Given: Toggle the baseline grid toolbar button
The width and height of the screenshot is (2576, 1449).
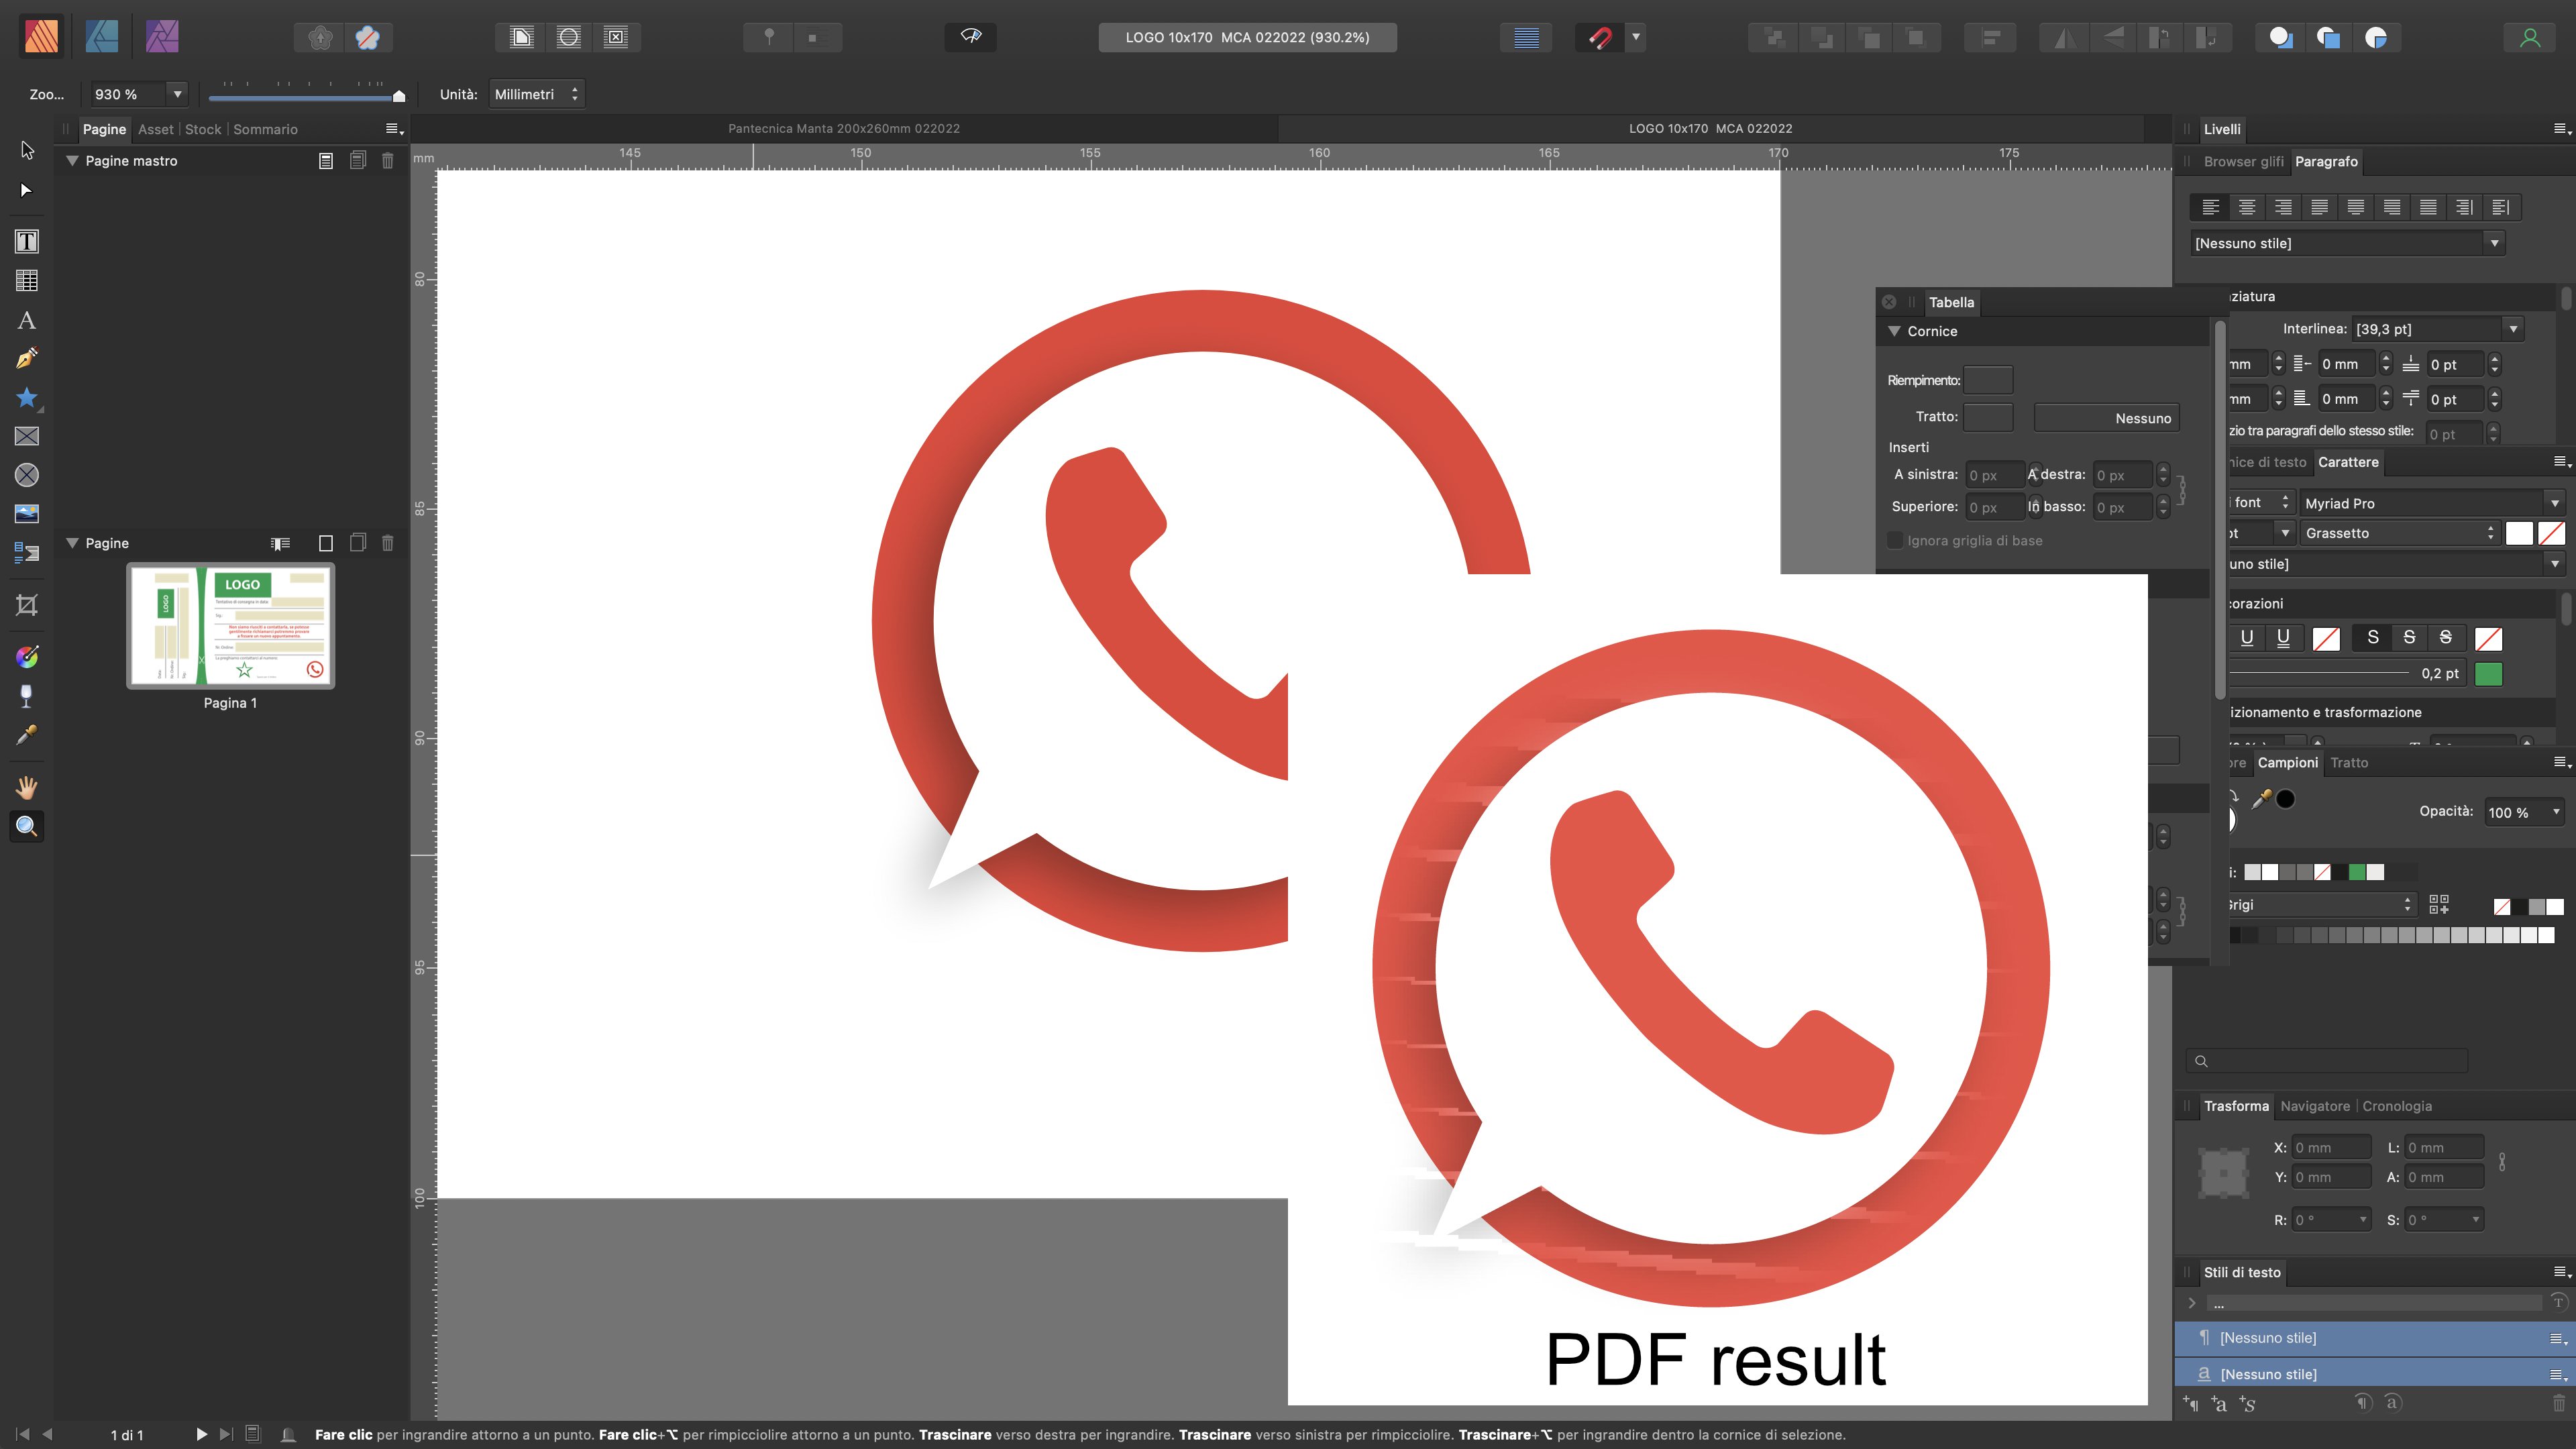Looking at the screenshot, I should pos(1527,38).
